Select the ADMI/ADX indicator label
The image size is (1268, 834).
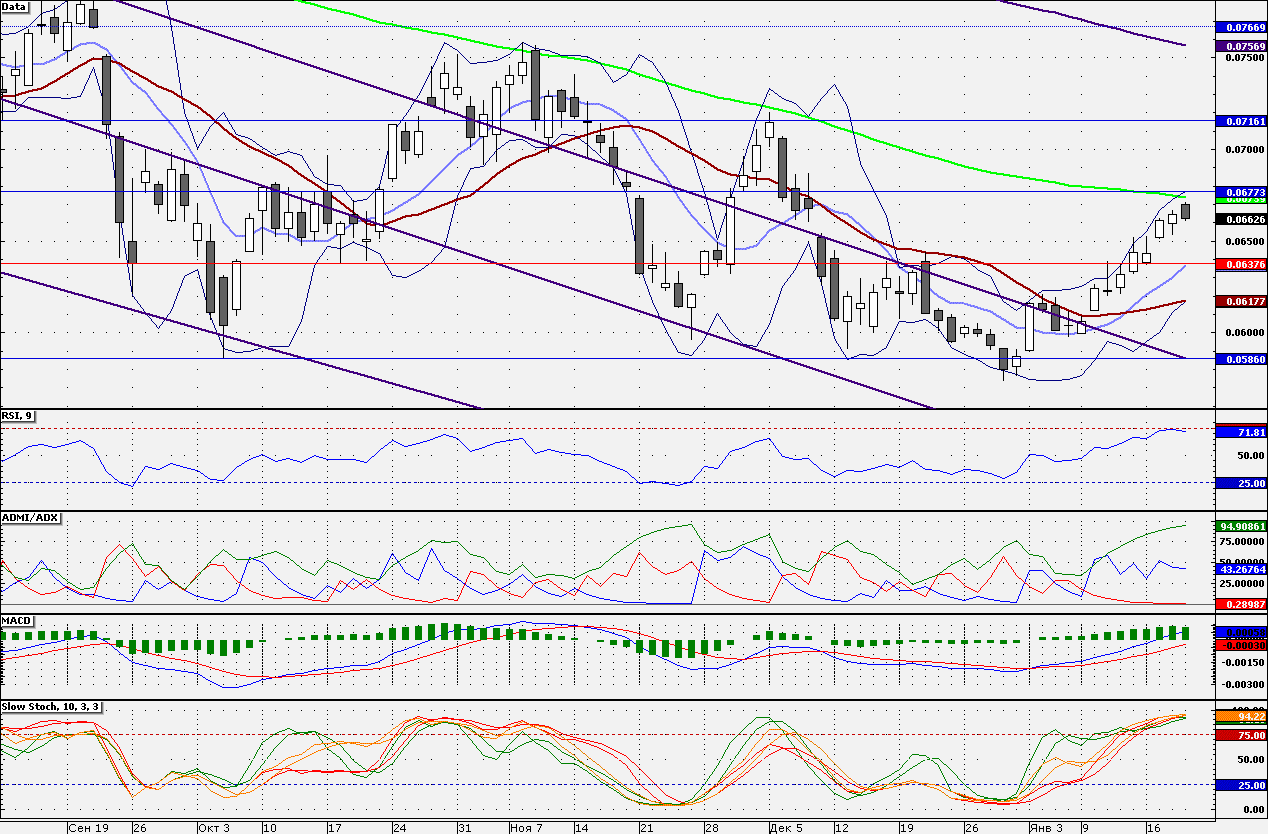point(31,518)
